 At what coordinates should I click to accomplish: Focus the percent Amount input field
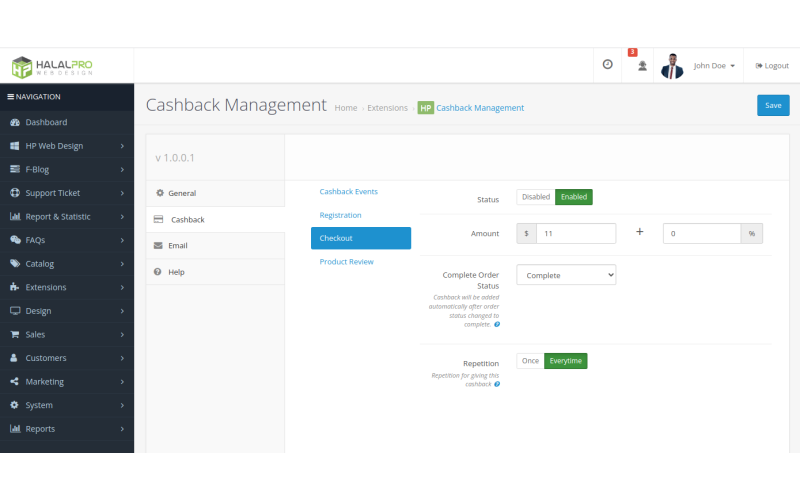tap(702, 233)
